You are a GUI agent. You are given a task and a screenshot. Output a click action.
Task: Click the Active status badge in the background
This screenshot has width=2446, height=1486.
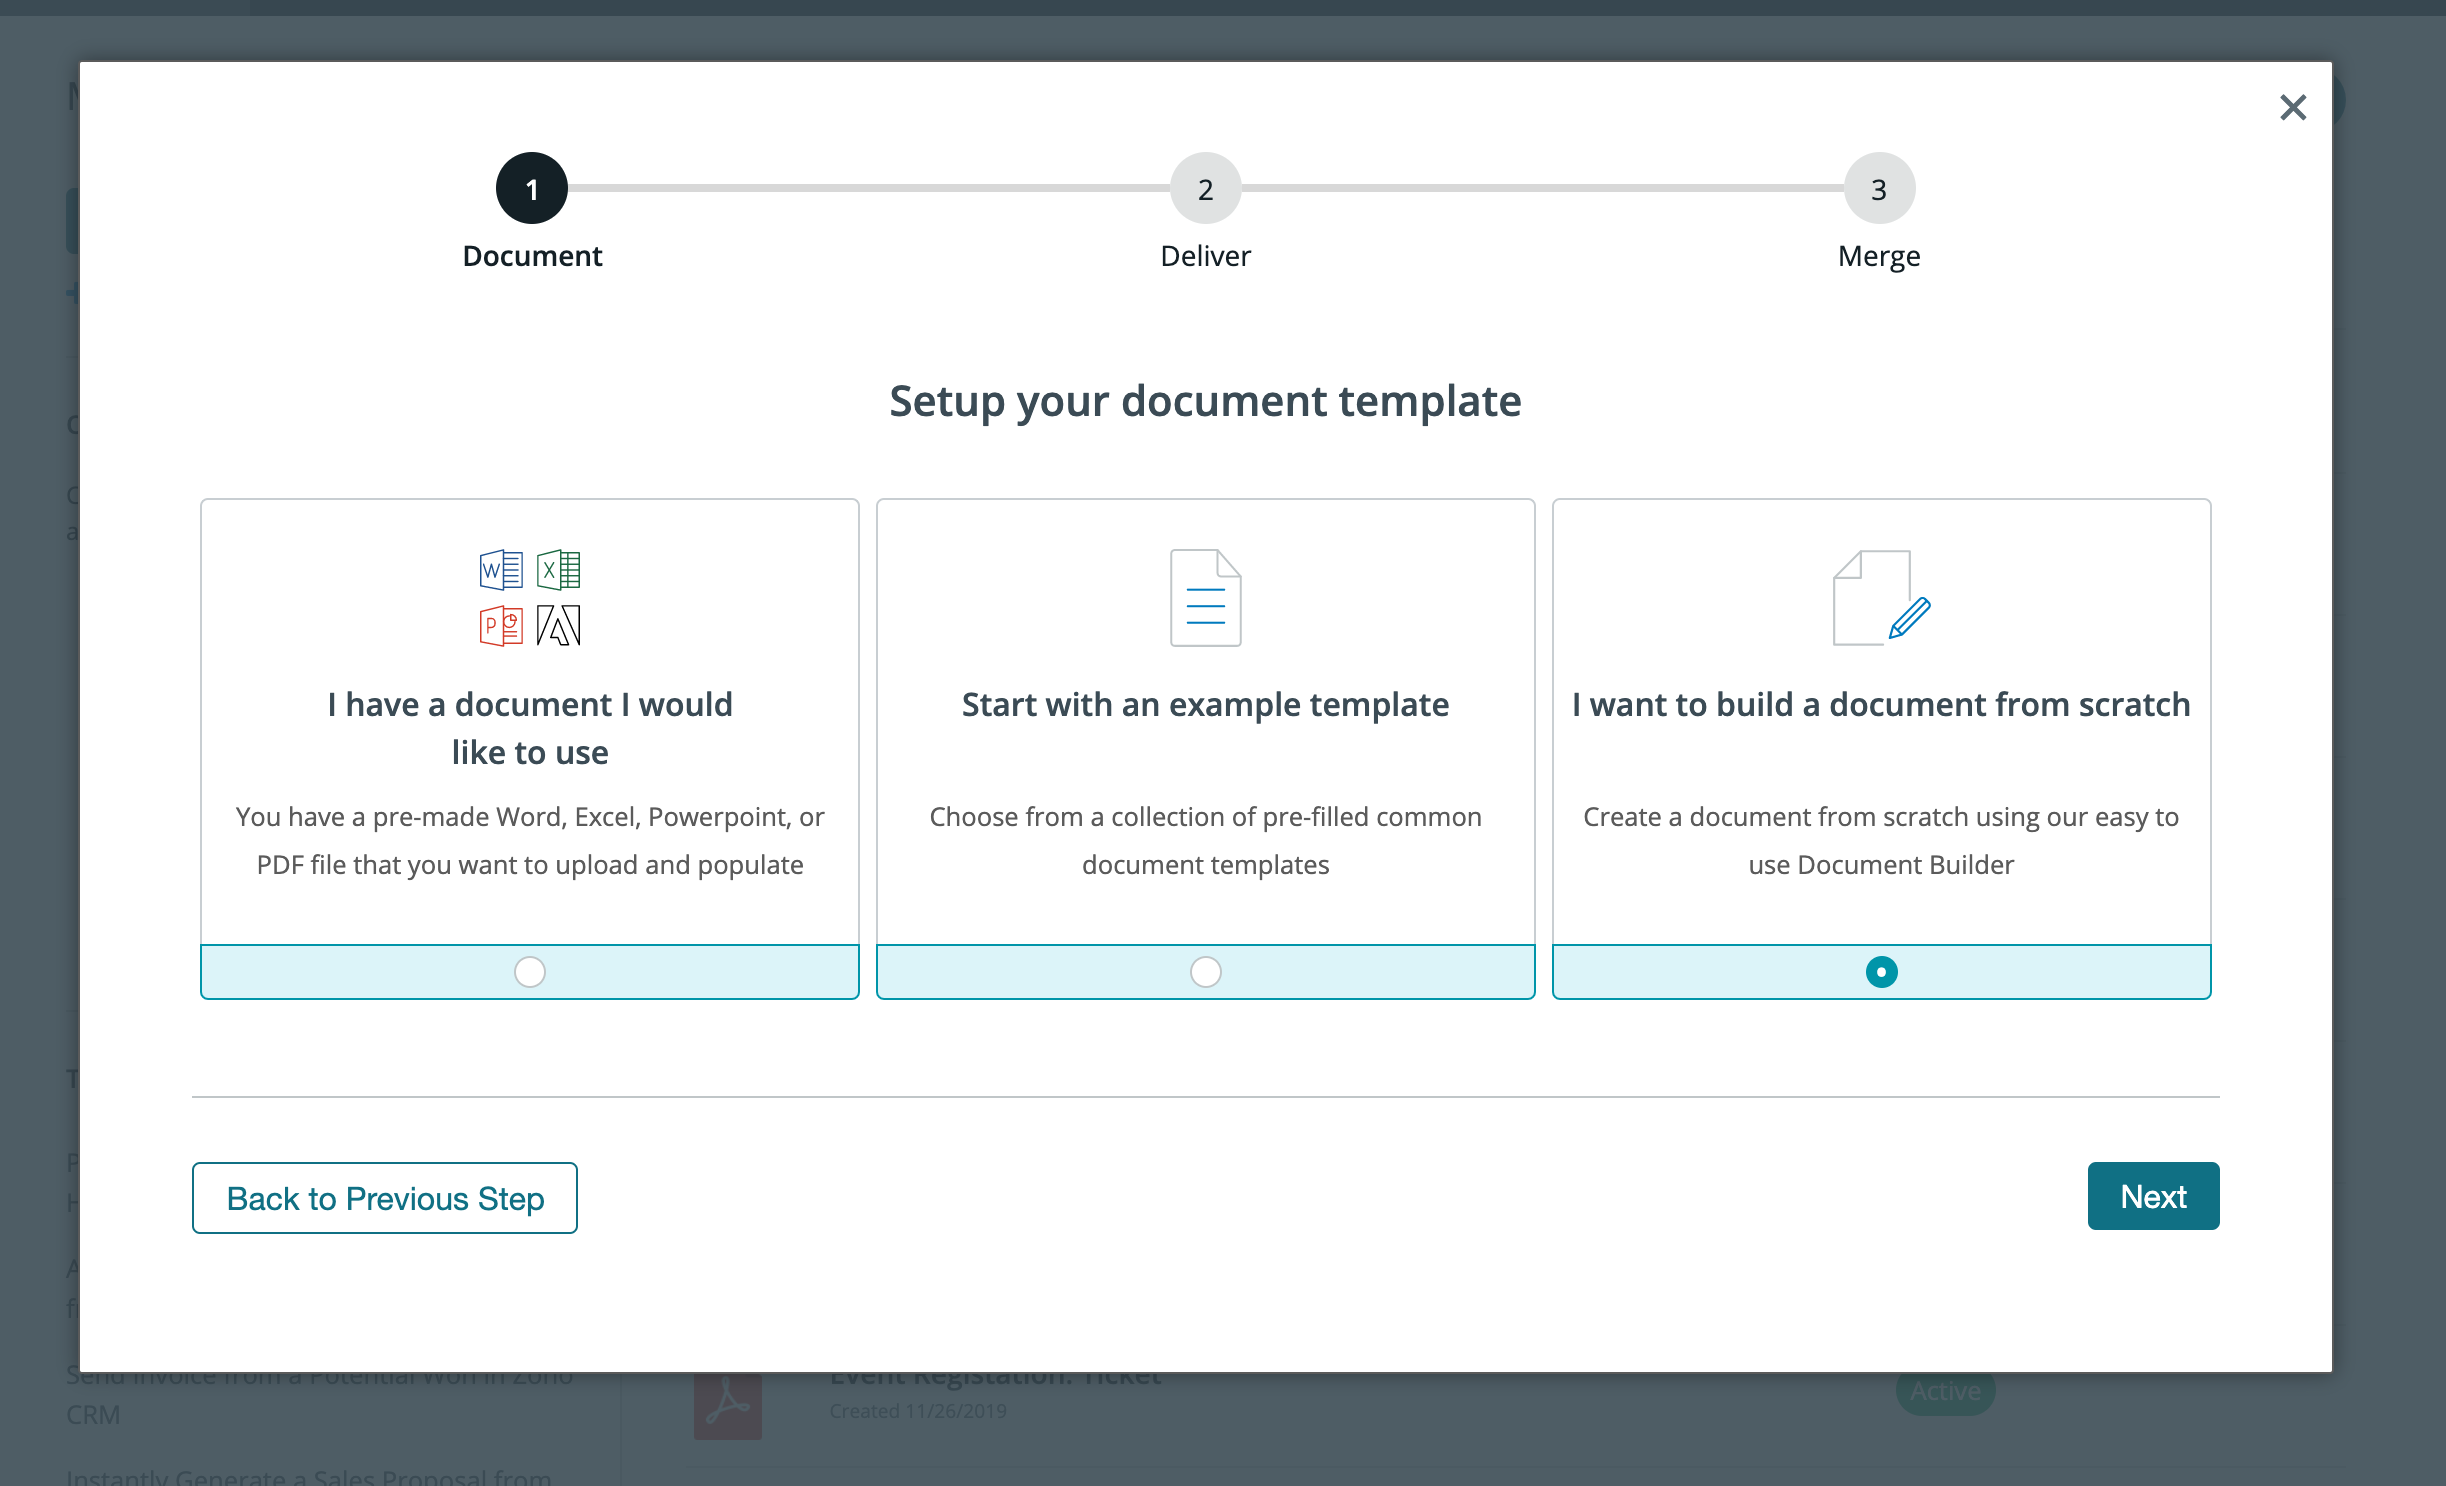1945,1392
